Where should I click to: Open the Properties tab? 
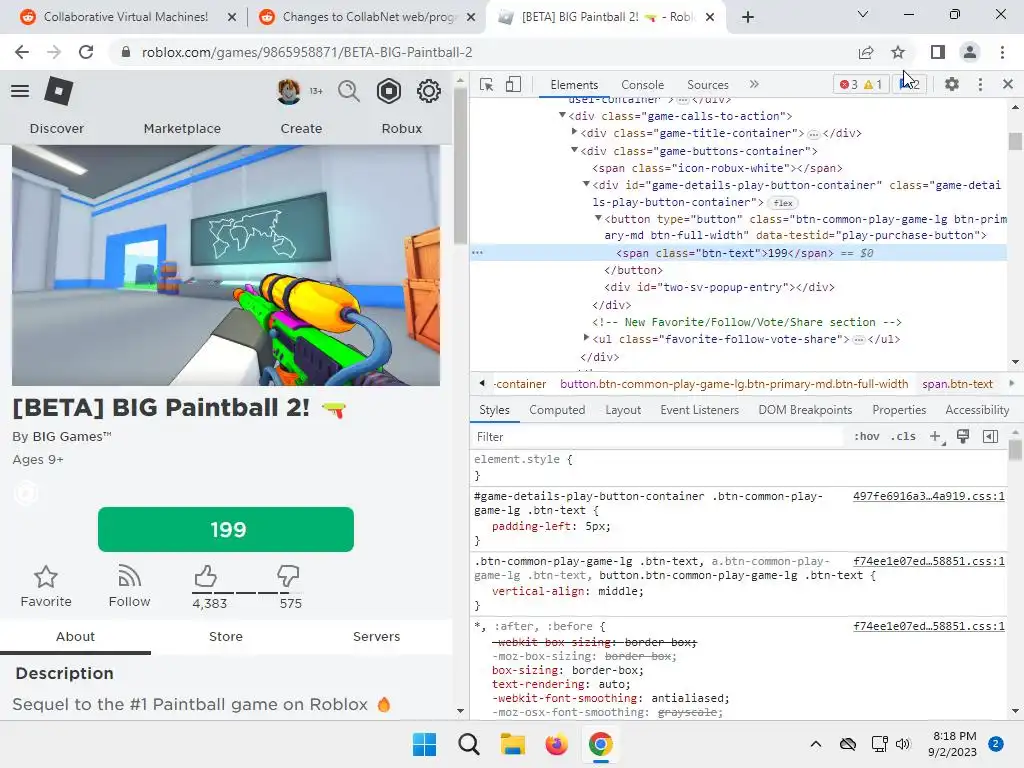899,410
